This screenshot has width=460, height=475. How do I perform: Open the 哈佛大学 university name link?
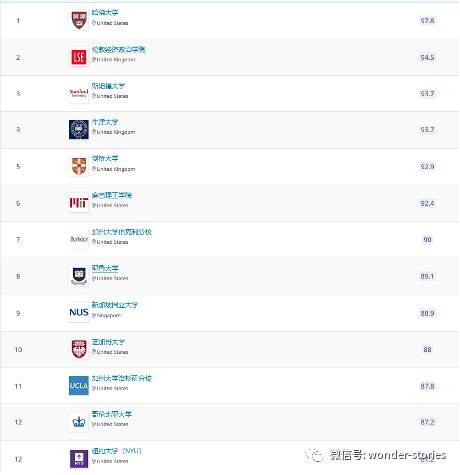click(x=105, y=13)
